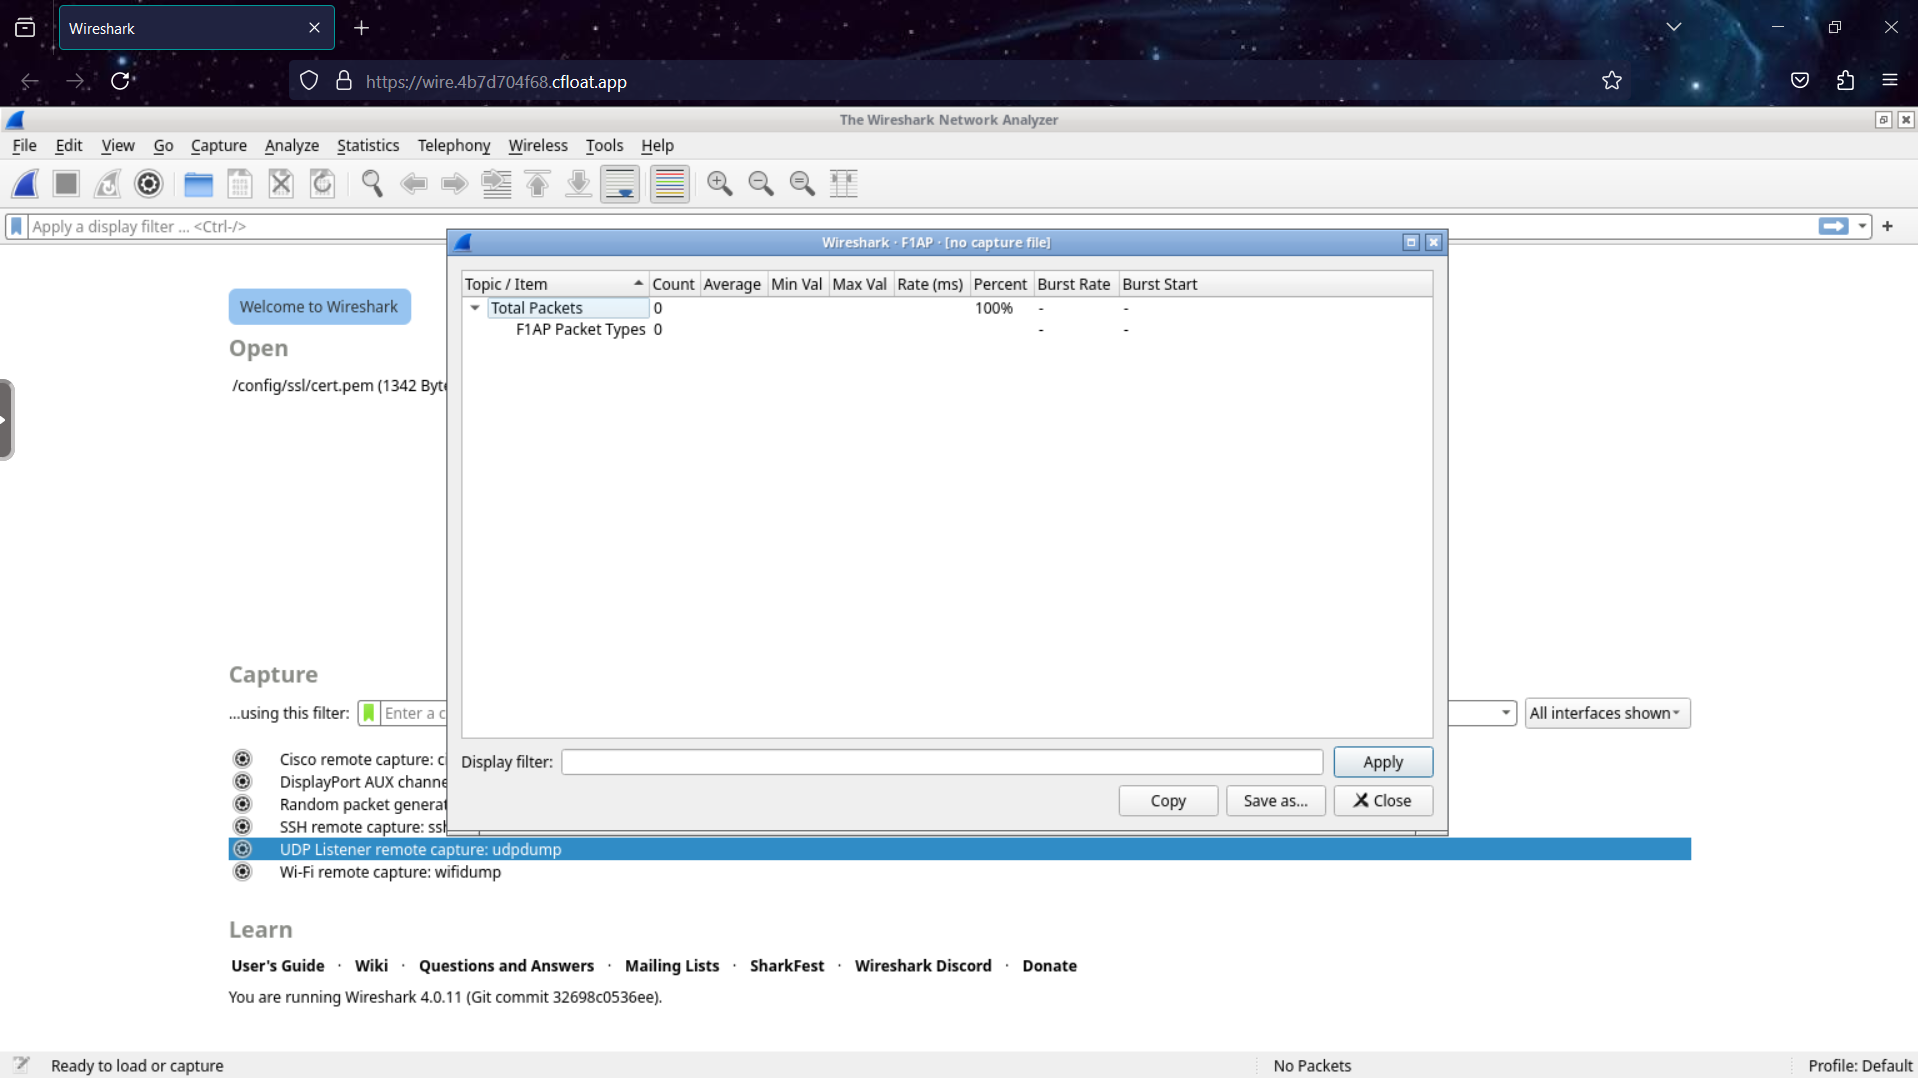
Task: Open the Wireless menu
Action: click(x=537, y=145)
